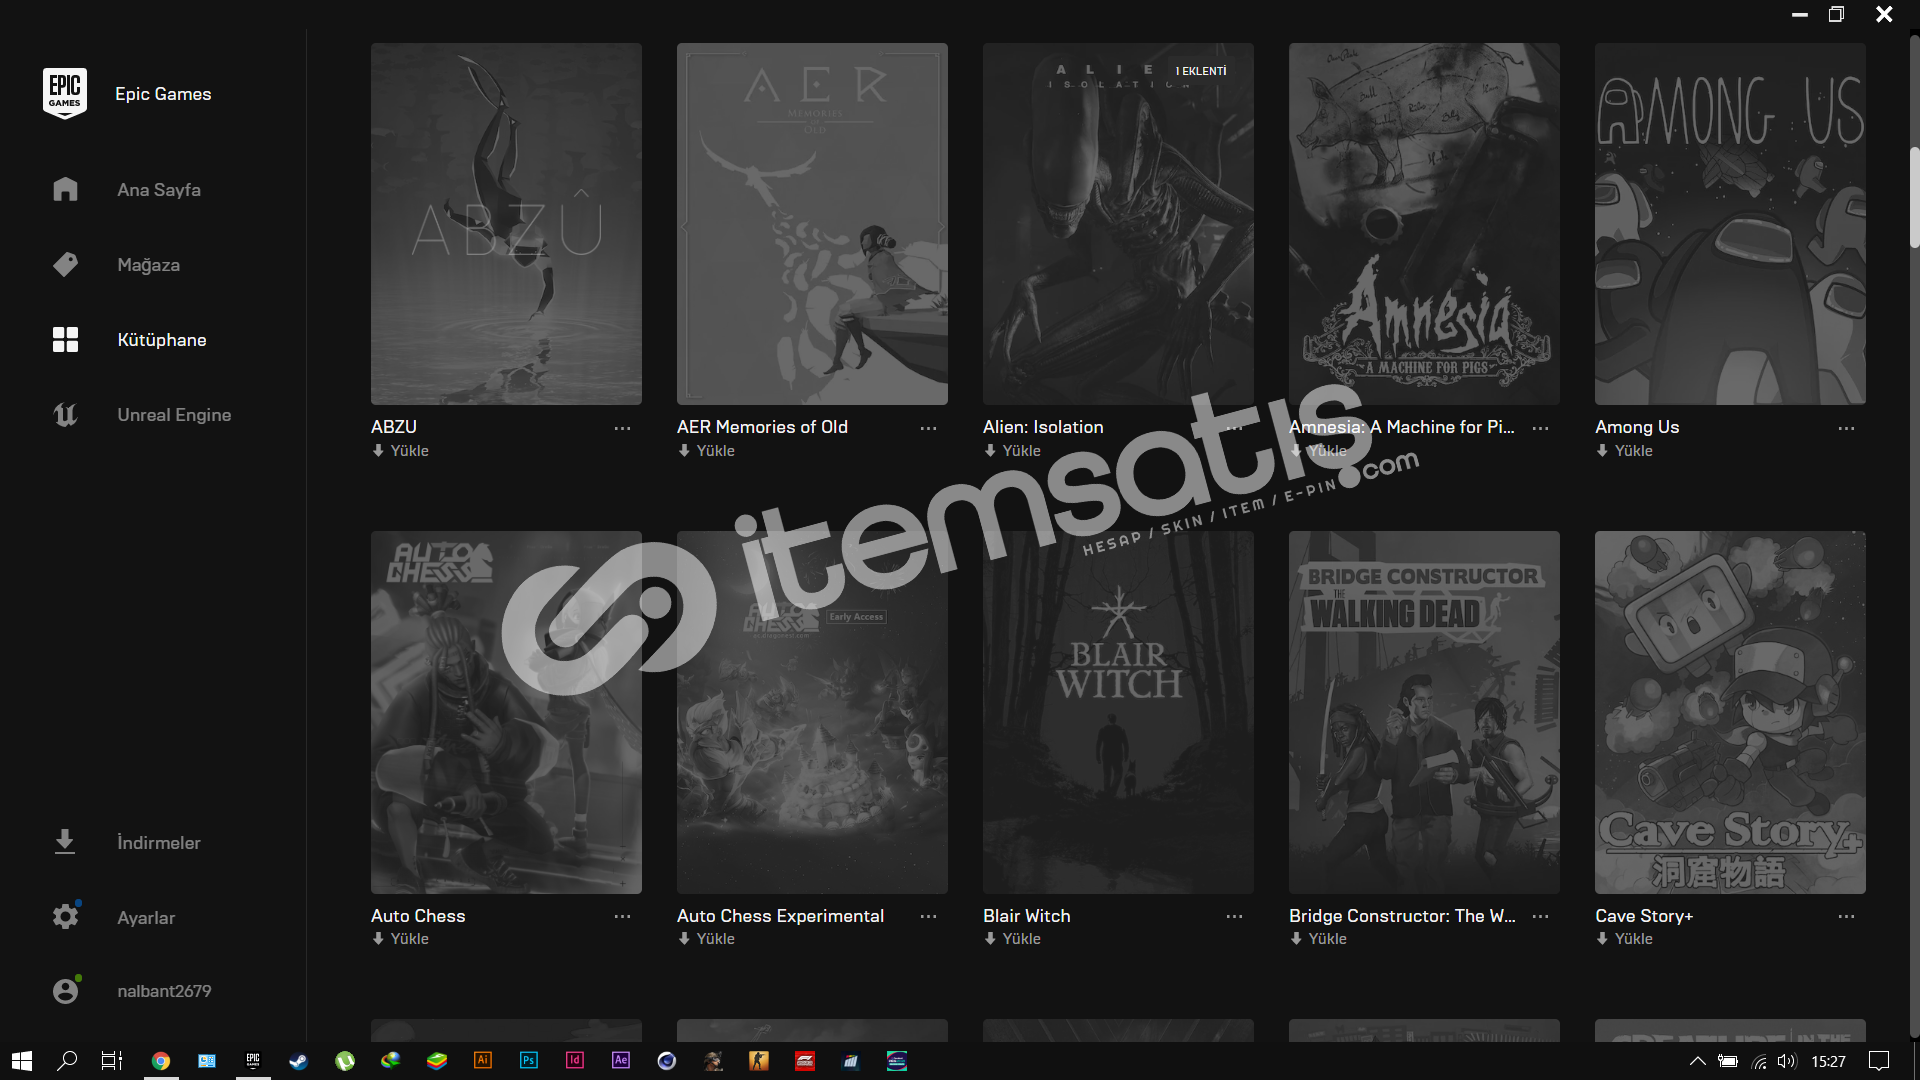
Task: Click the nalbant2679 username label
Action: 164,991
